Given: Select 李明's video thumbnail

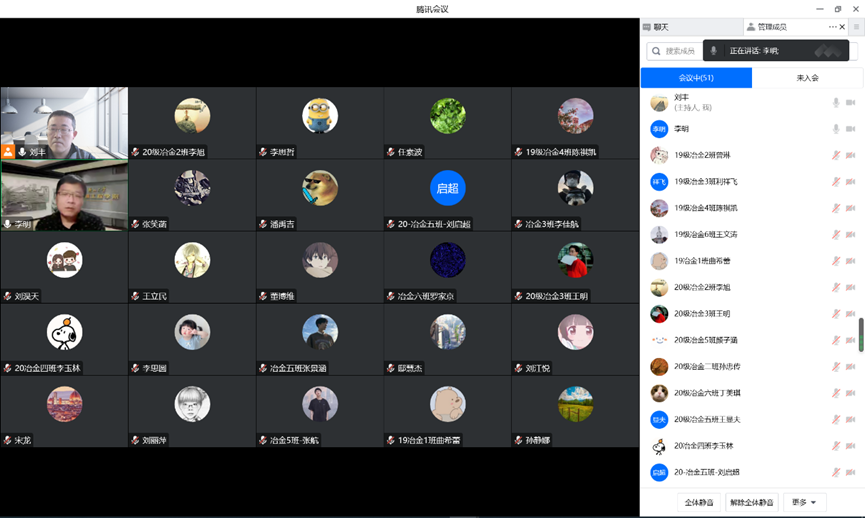Looking at the screenshot, I should (64, 195).
